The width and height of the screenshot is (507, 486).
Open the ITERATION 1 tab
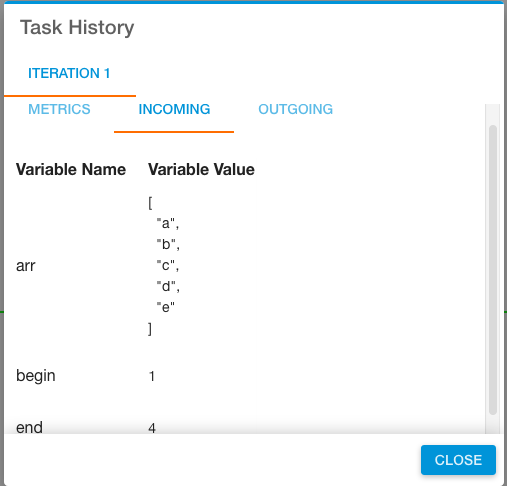[x=69, y=73]
